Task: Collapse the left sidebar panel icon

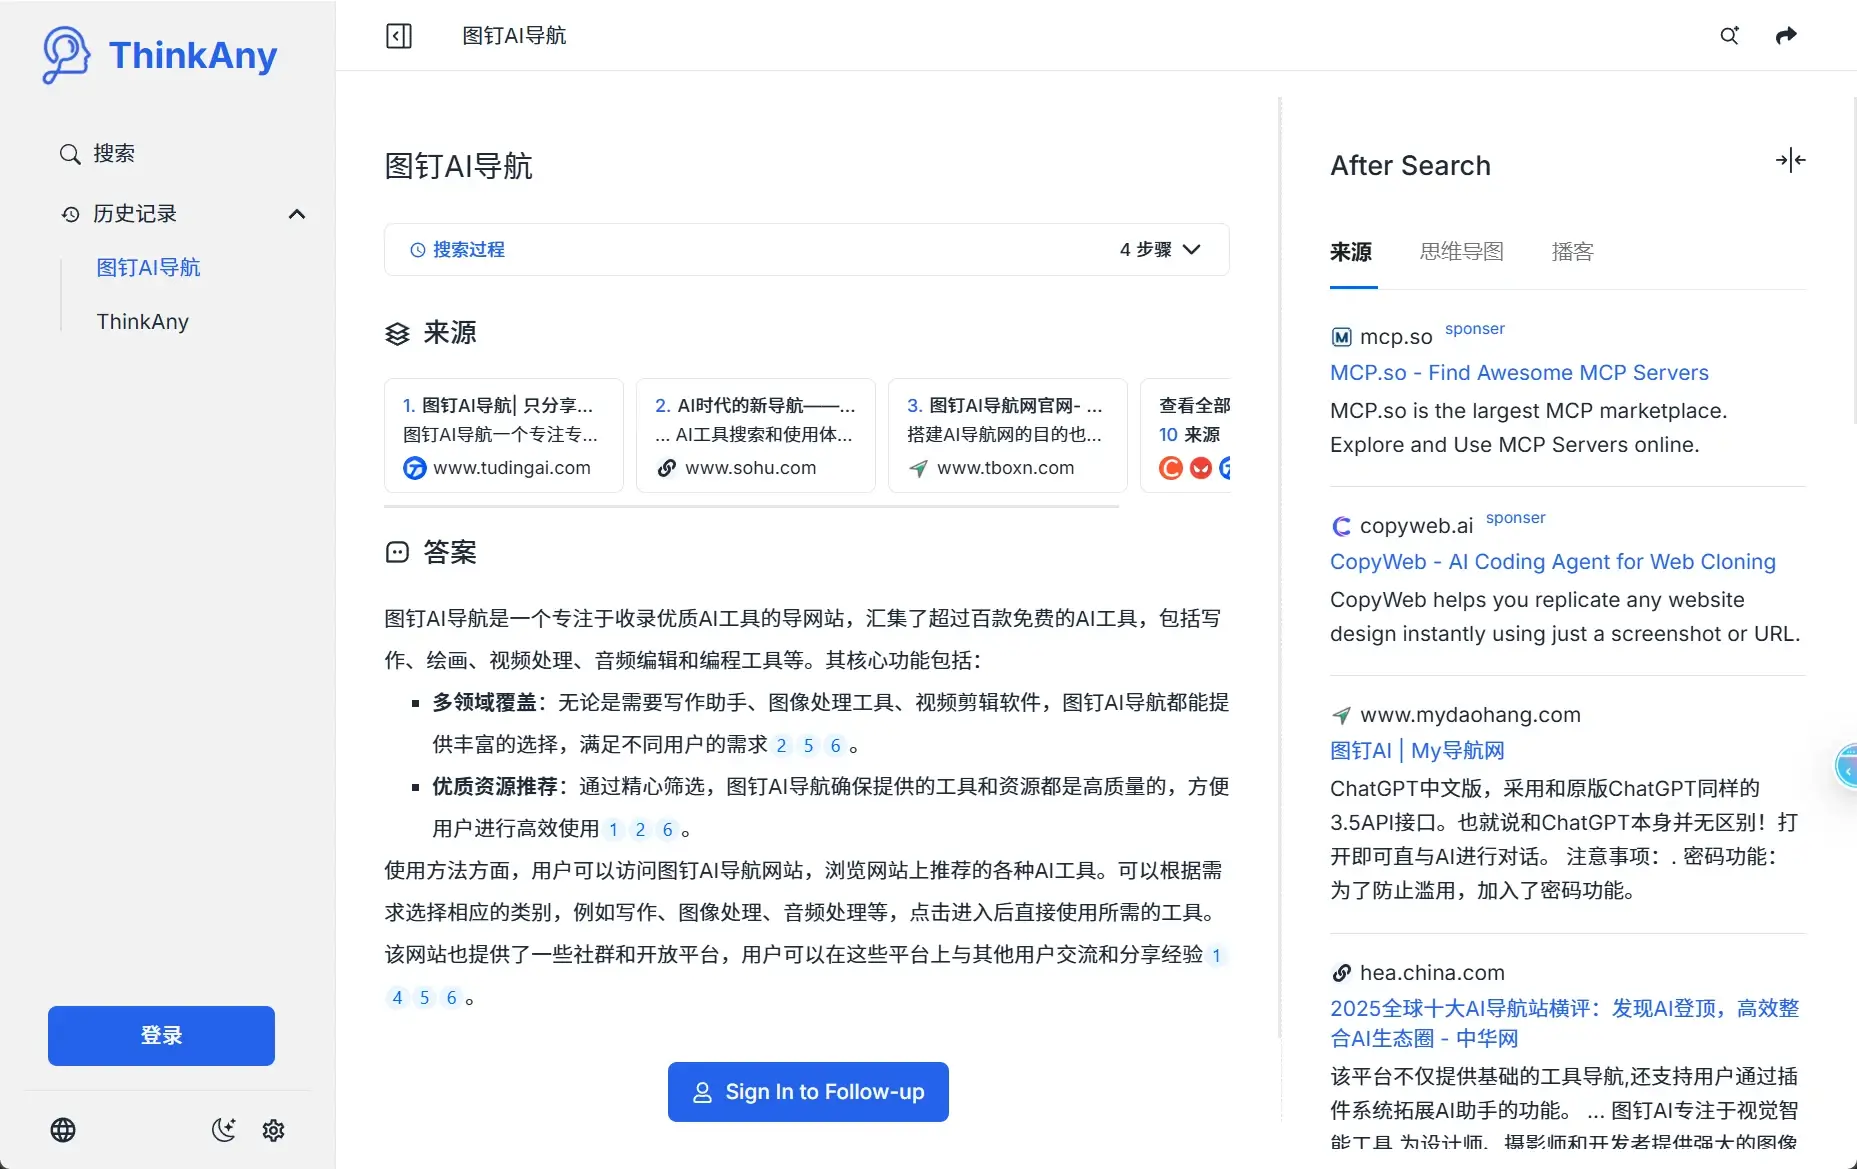Action: (399, 36)
